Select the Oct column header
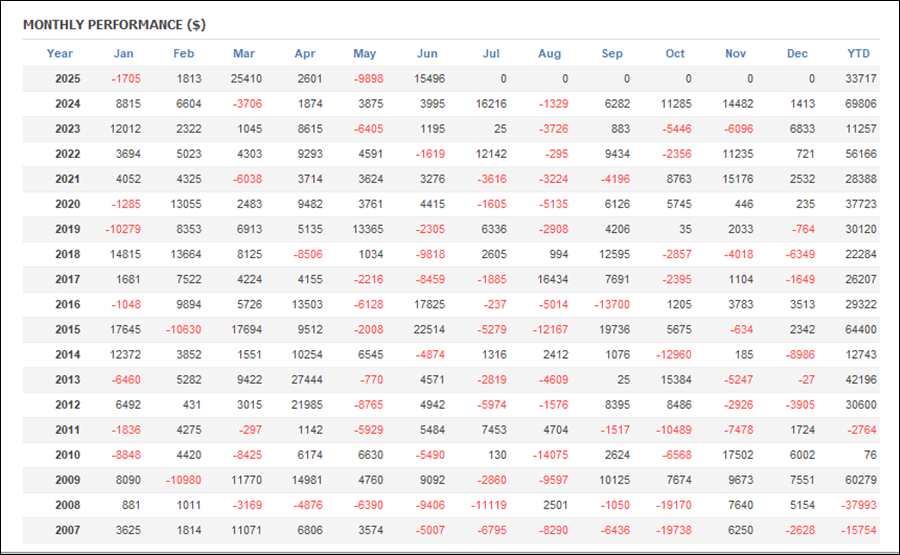This screenshot has width=900, height=555. [x=675, y=53]
